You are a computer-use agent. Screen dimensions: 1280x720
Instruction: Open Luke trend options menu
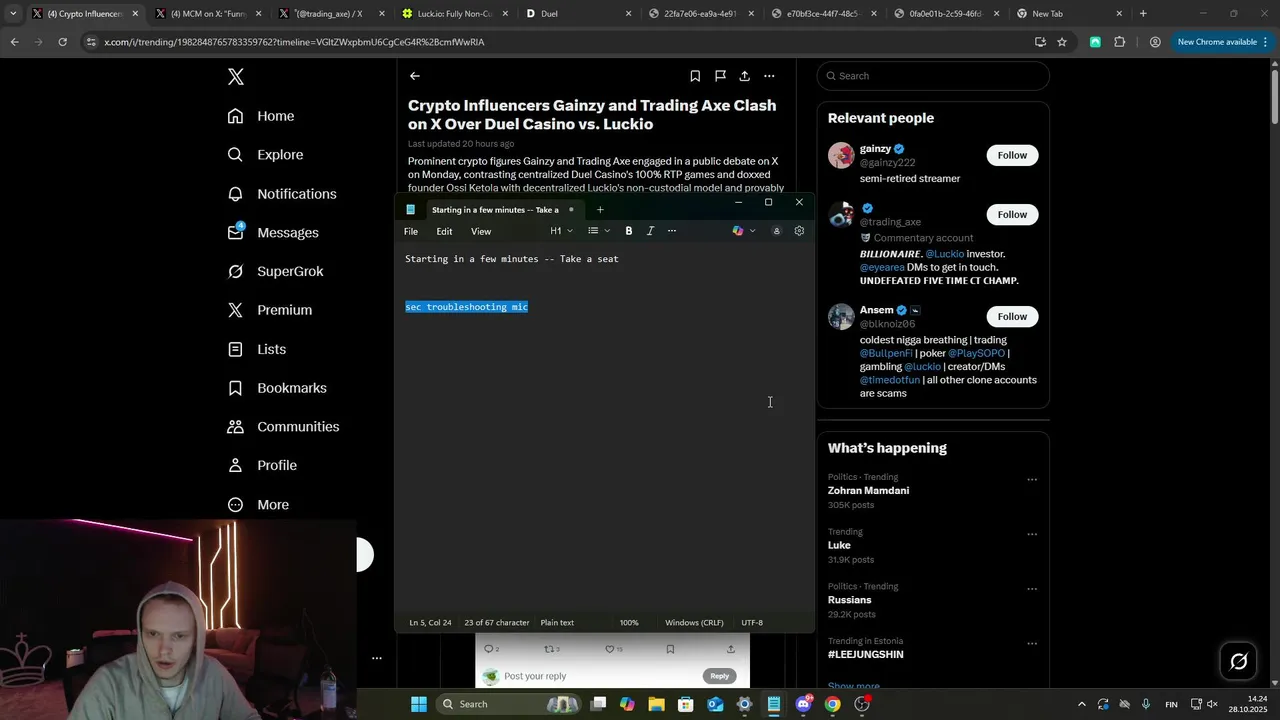click(x=1032, y=535)
